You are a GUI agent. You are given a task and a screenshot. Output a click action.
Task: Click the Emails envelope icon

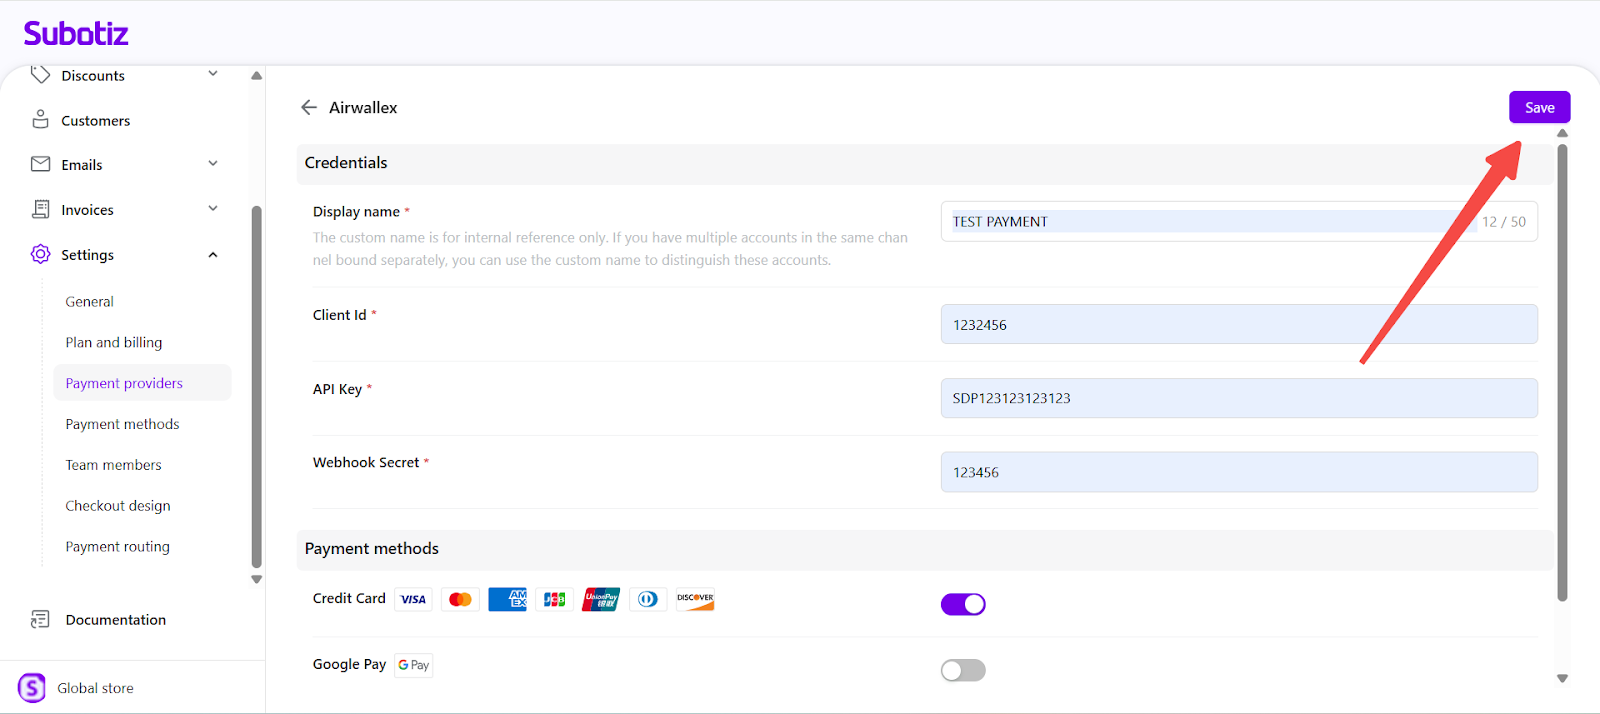[40, 164]
